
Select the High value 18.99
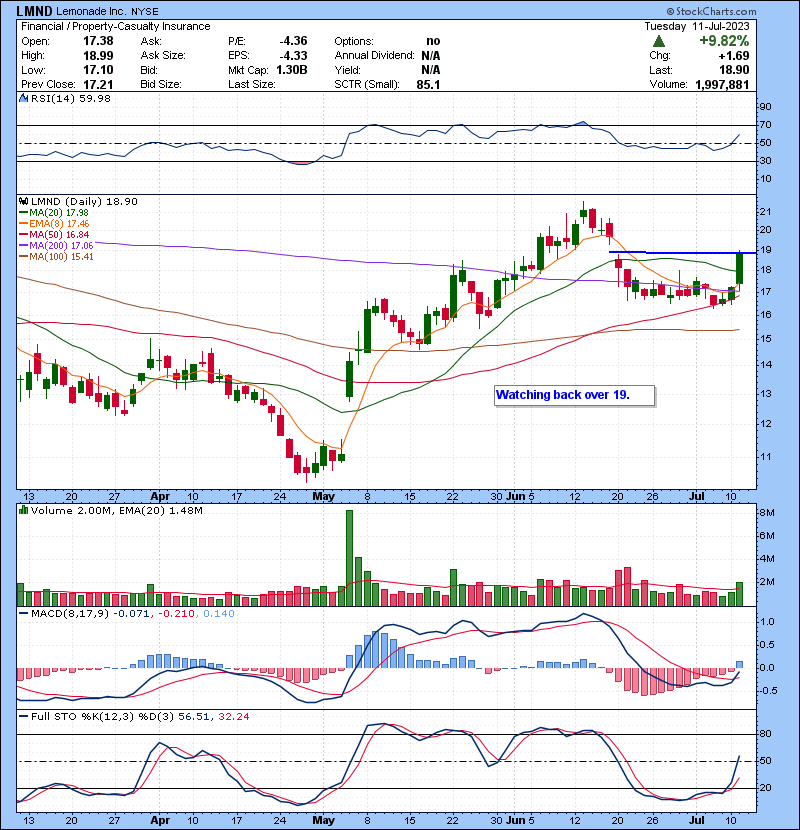click(x=98, y=56)
